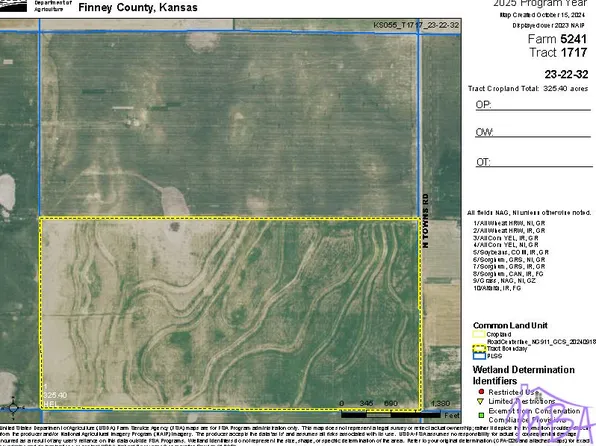This screenshot has height=446, width=596.
Task: Click the RoadCenterline_NG911 legend entry
Action: pyautogui.click(x=541, y=341)
